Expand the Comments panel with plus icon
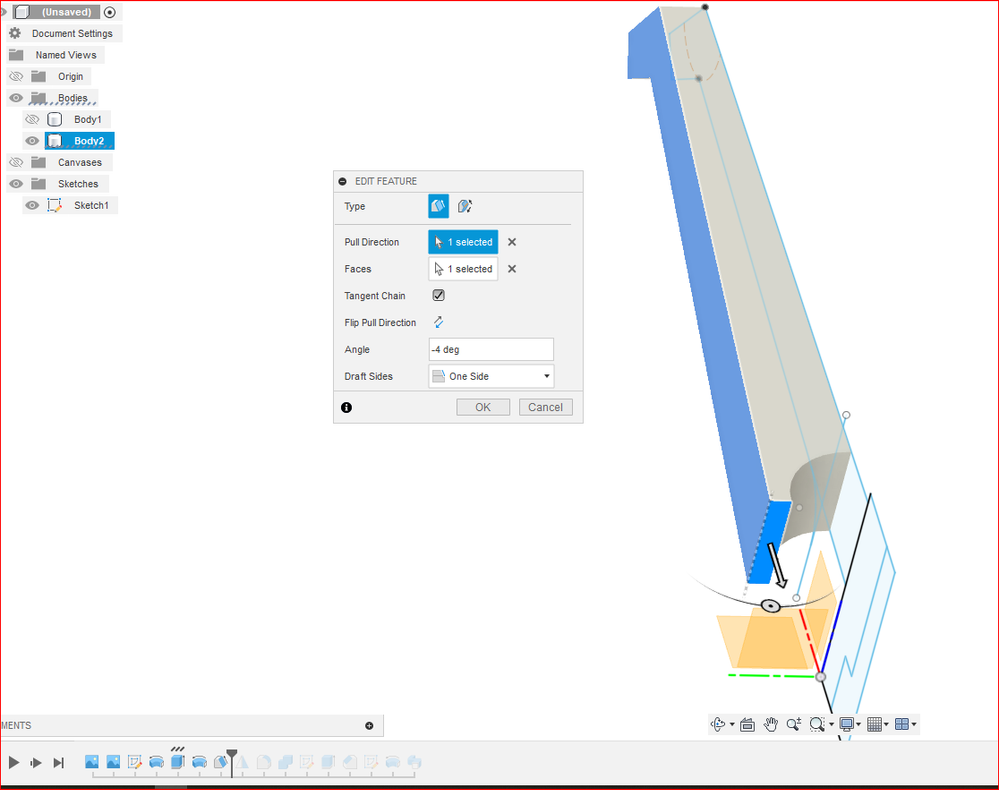The height and width of the screenshot is (790, 999). [x=369, y=726]
